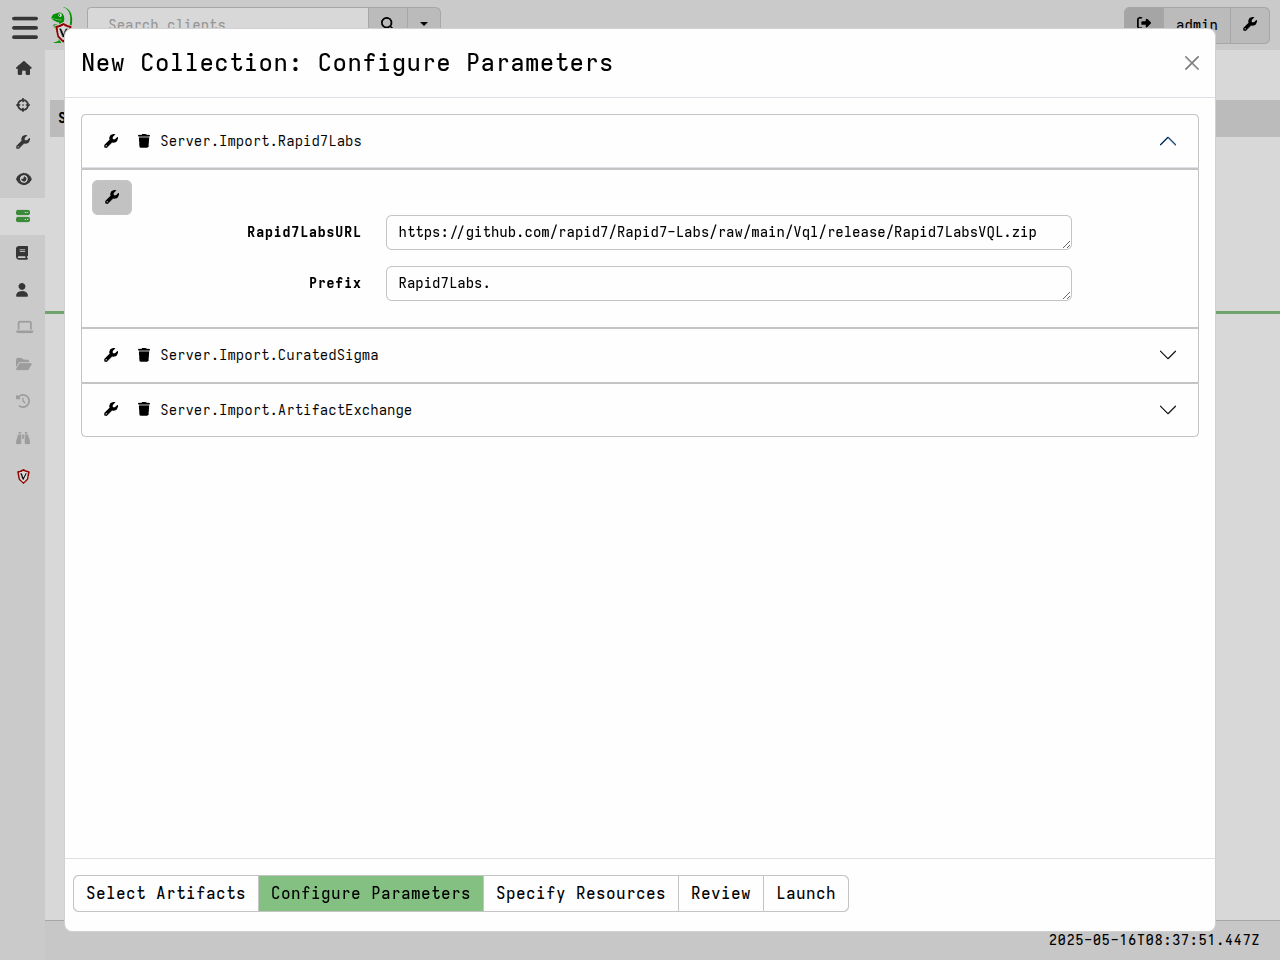This screenshot has width=1280, height=960.
Task: Open the server event monitoring eye icon
Action: pos(23,179)
